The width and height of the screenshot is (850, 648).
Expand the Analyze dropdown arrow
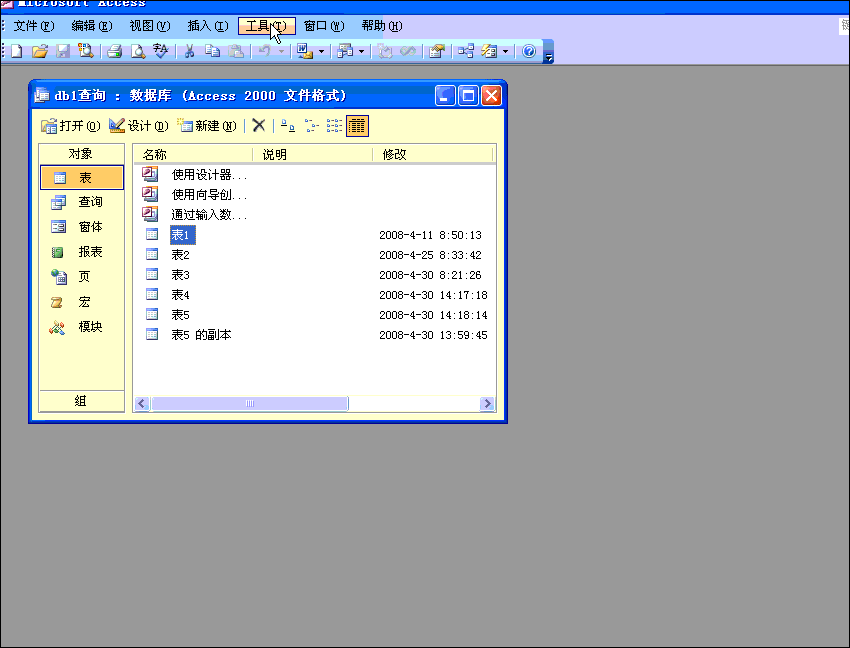point(361,52)
